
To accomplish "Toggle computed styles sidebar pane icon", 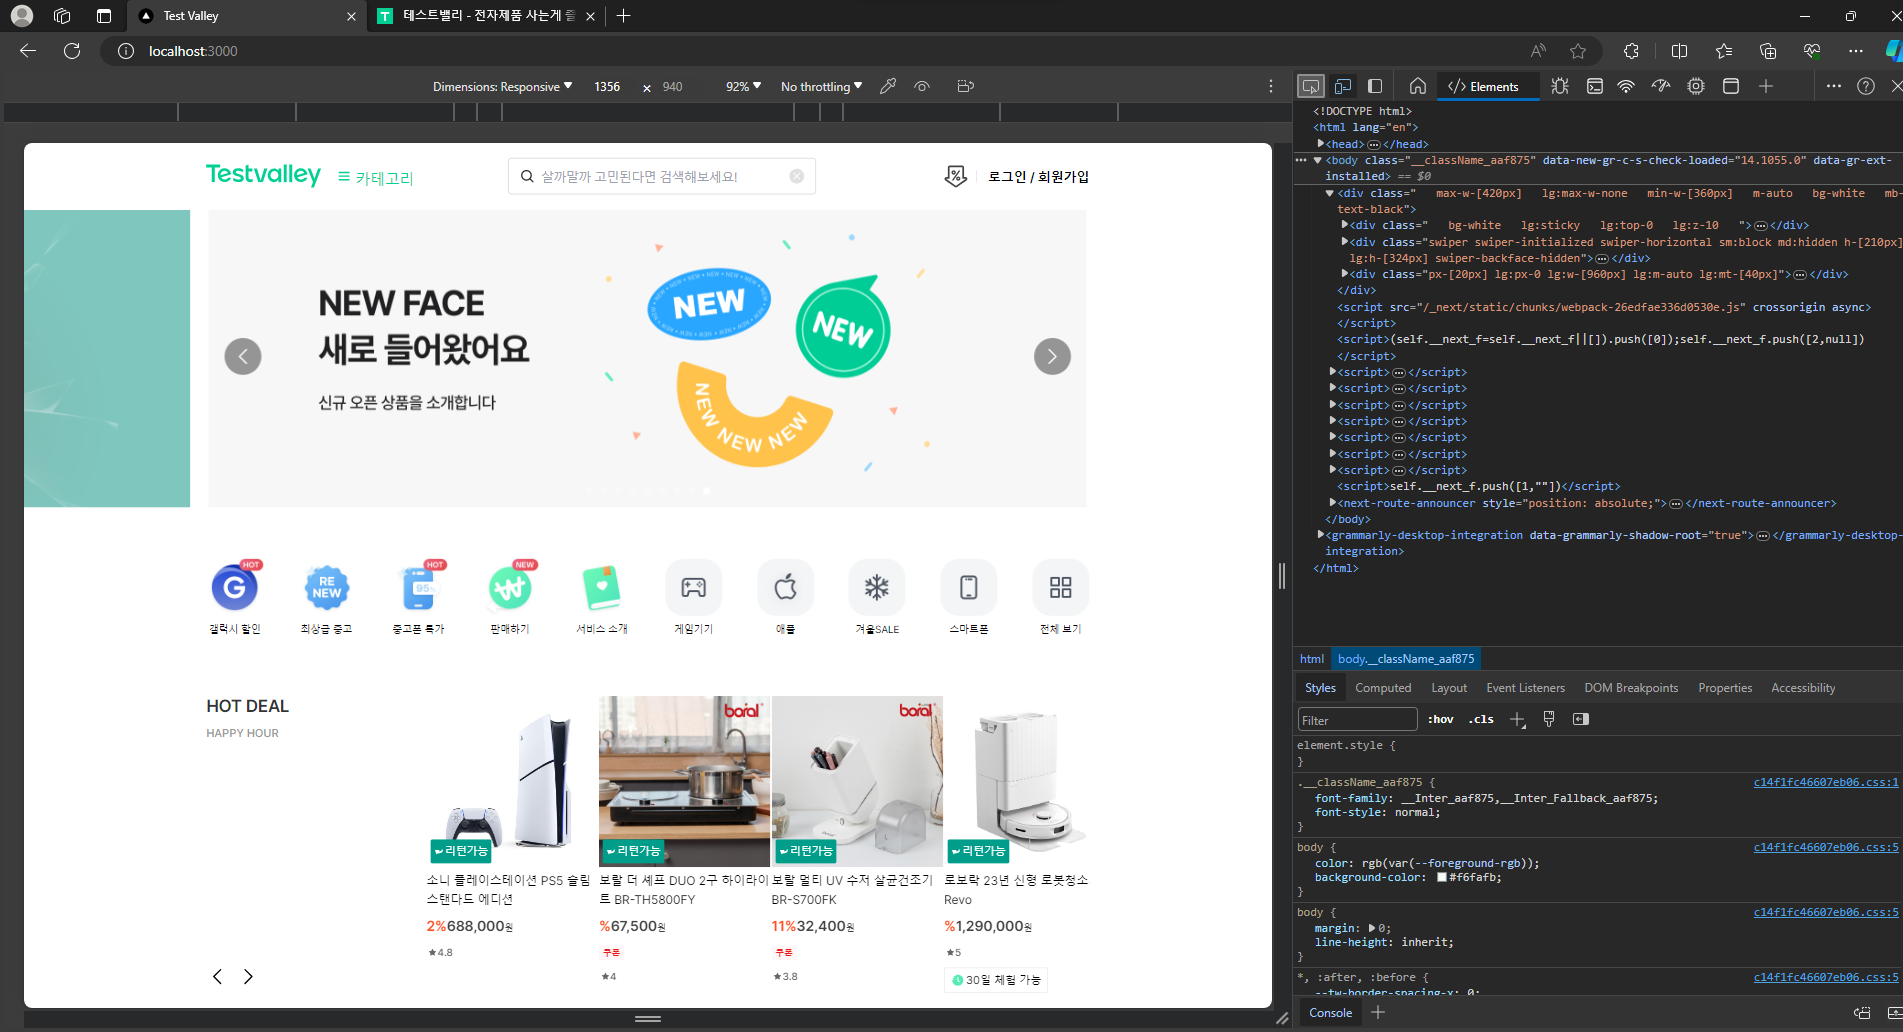I will click(1581, 719).
